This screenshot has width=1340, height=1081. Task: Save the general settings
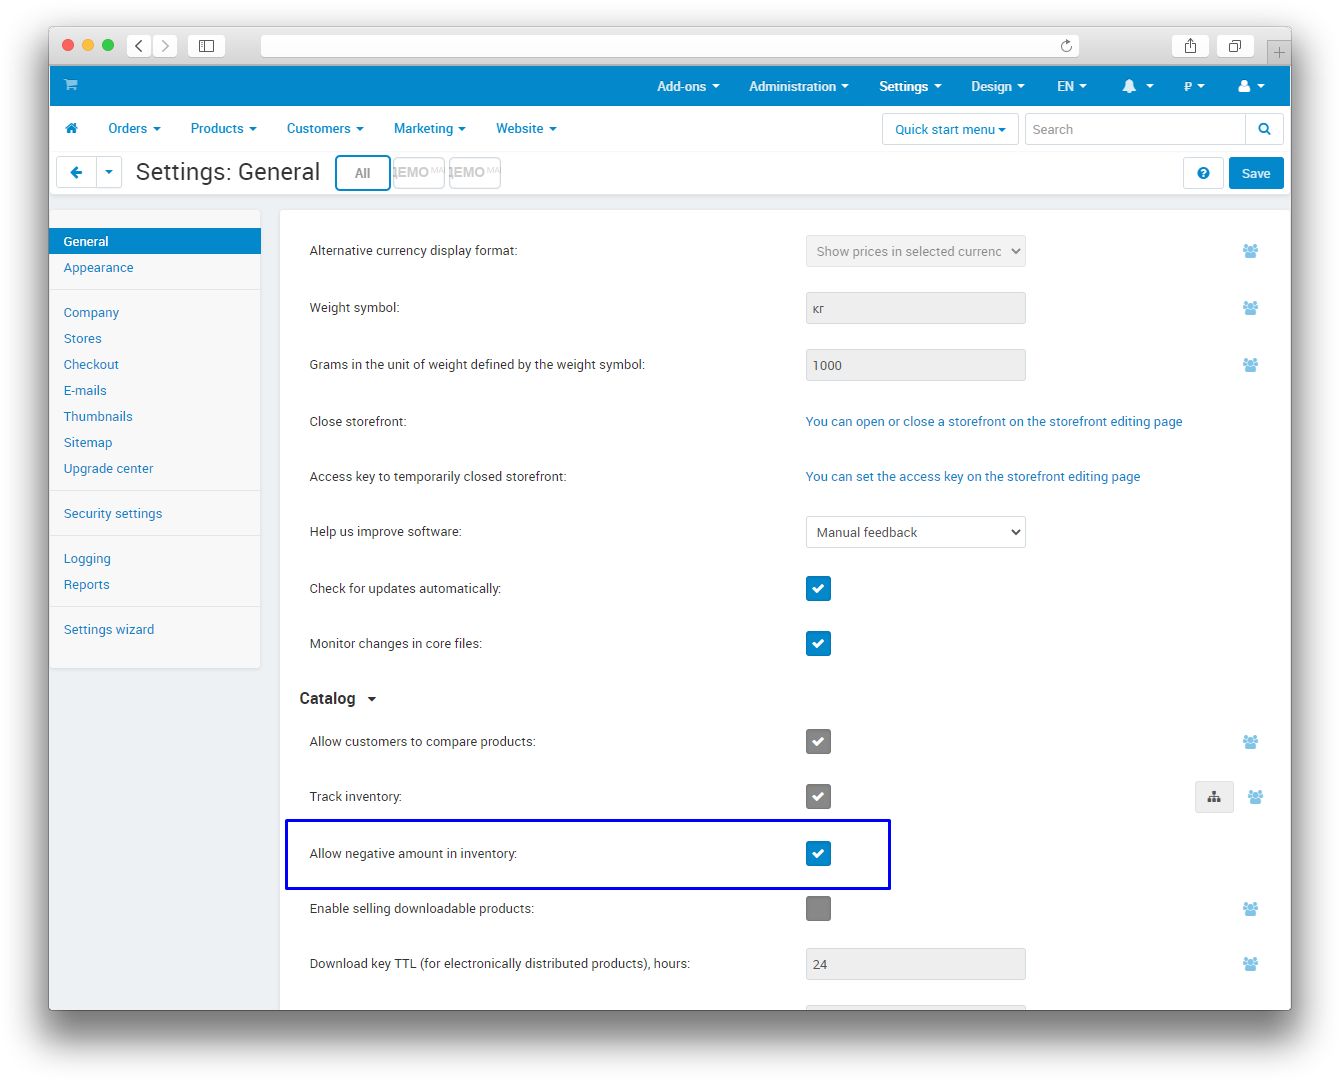click(x=1255, y=173)
